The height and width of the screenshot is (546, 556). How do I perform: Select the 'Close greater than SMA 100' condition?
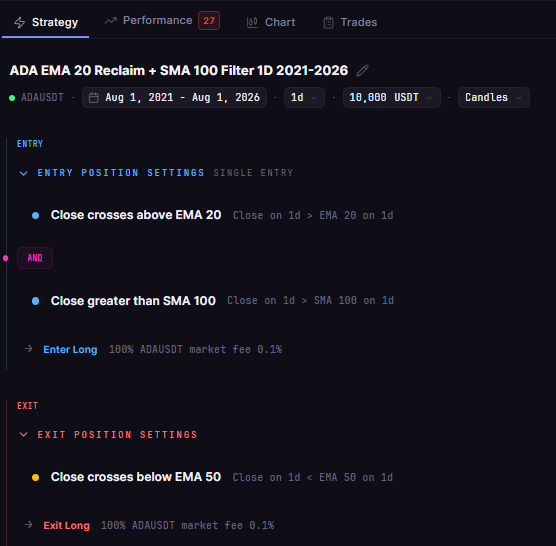(133, 301)
